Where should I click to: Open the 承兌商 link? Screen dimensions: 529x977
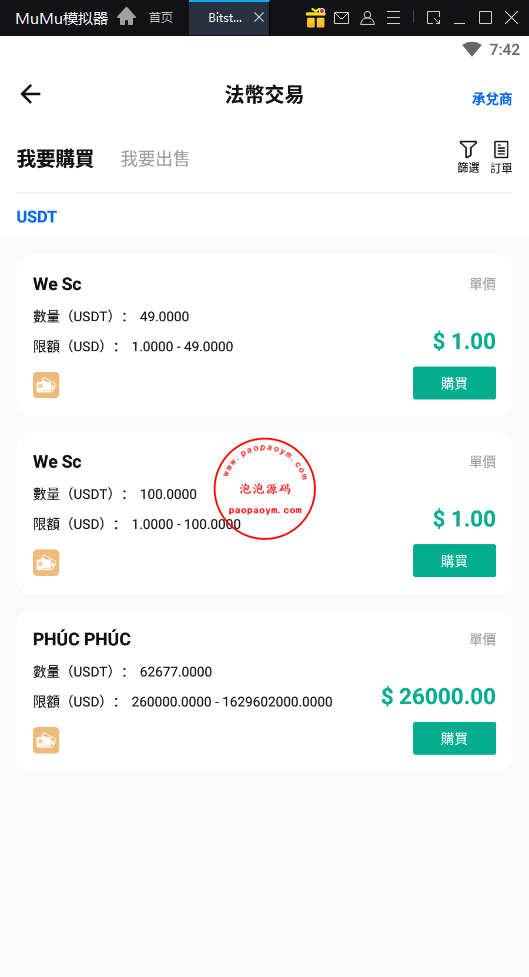[x=492, y=98]
